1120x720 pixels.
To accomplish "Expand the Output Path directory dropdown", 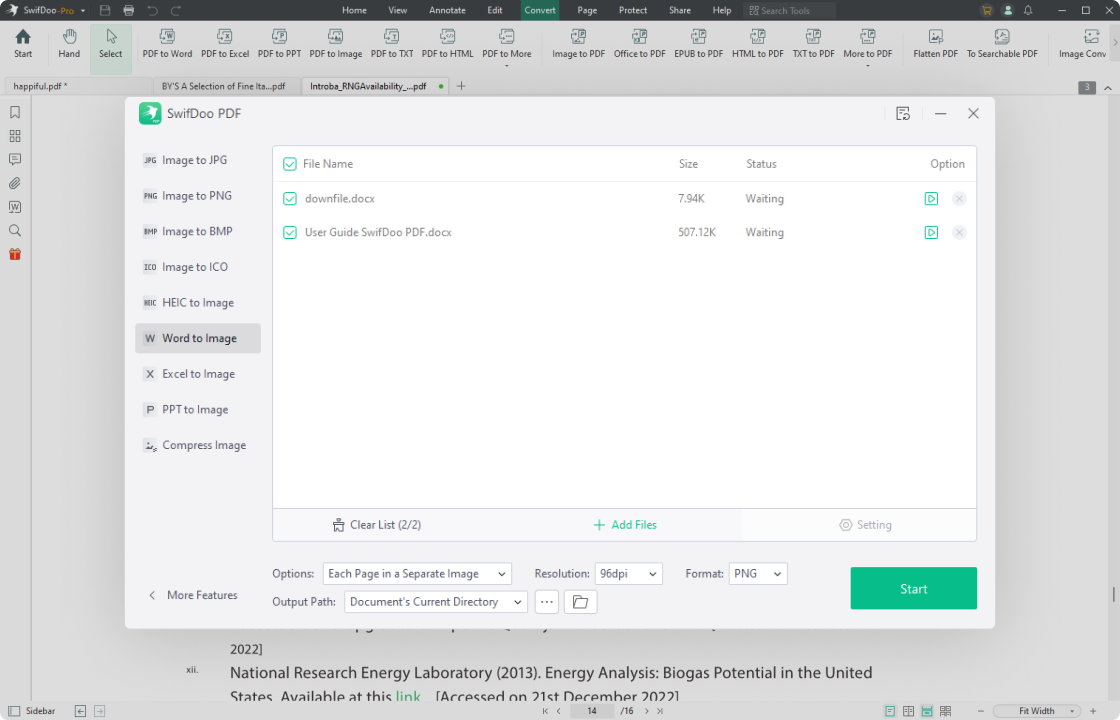I will (x=436, y=602).
